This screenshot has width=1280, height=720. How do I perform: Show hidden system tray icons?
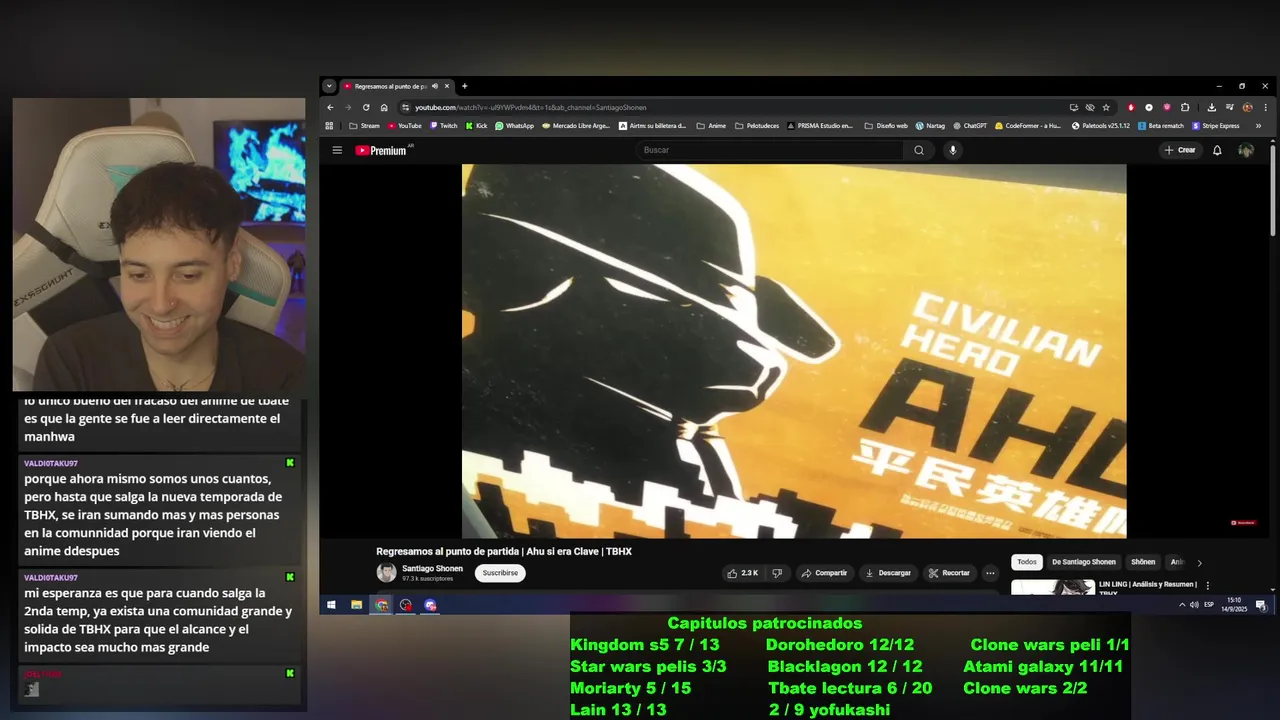tap(1182, 605)
